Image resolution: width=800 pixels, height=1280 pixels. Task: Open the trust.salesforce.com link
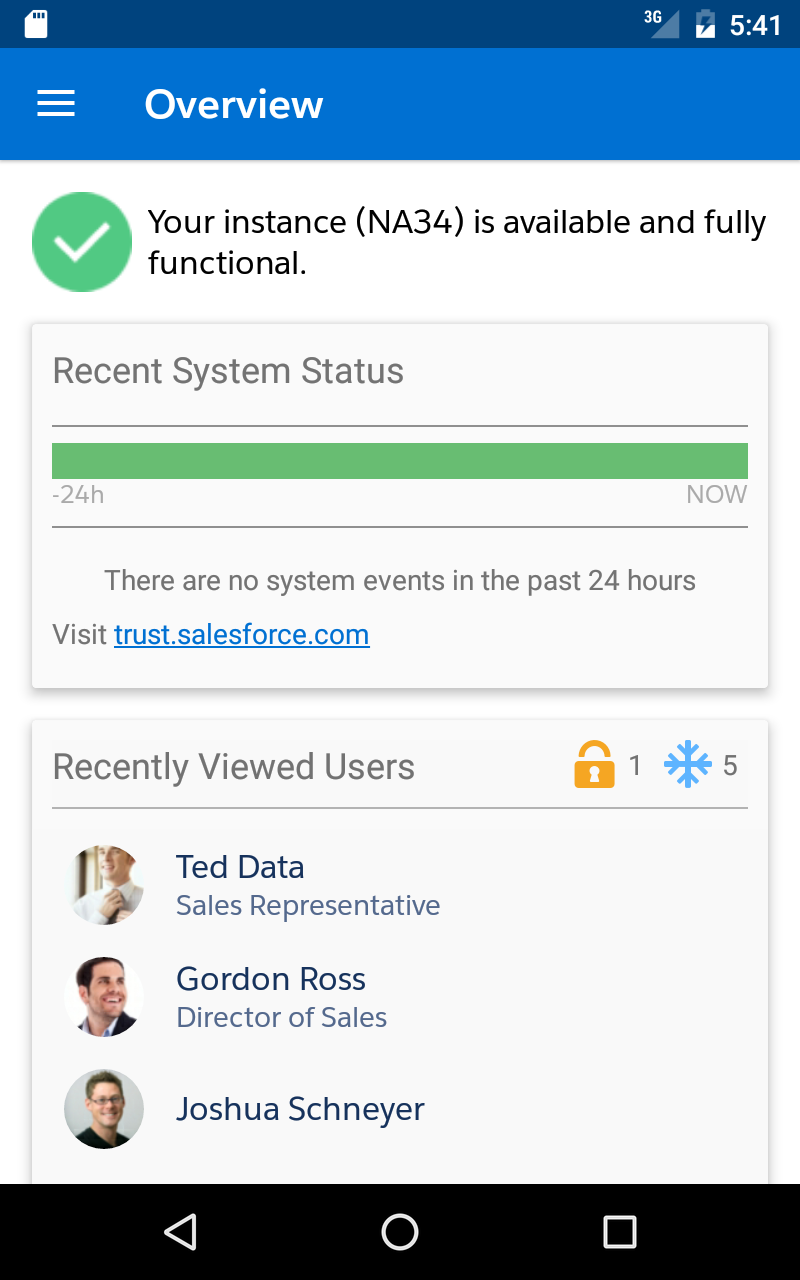click(242, 634)
